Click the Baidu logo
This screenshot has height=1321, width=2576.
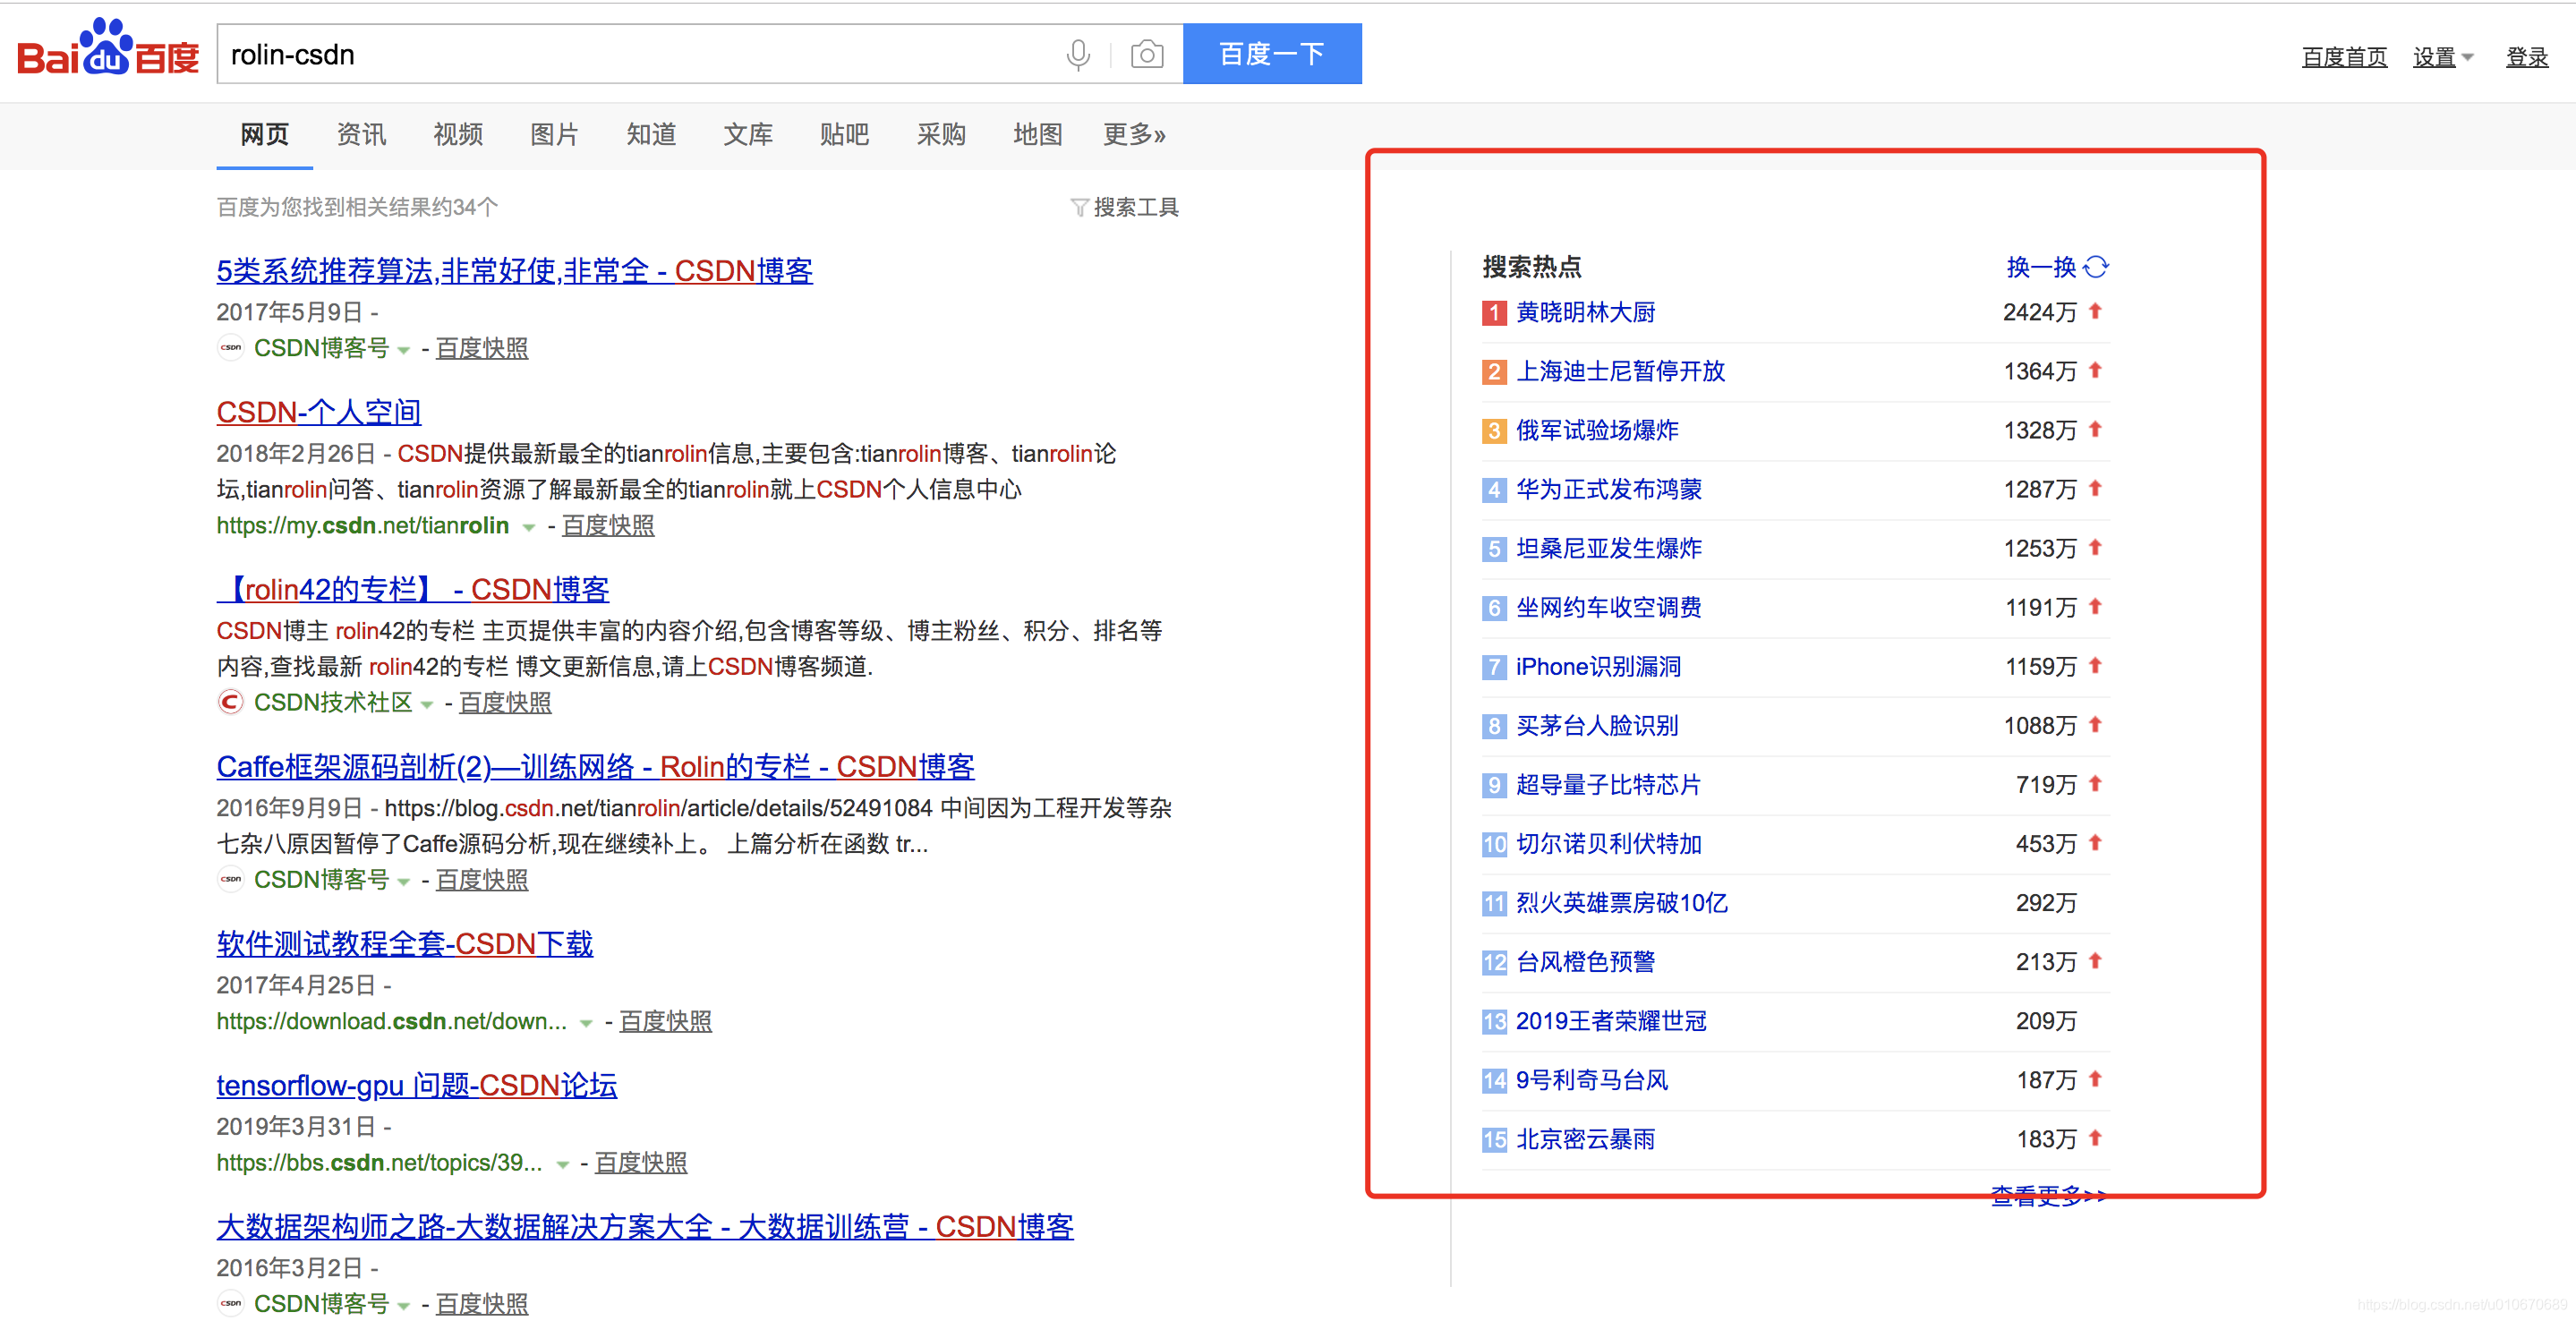tap(108, 50)
